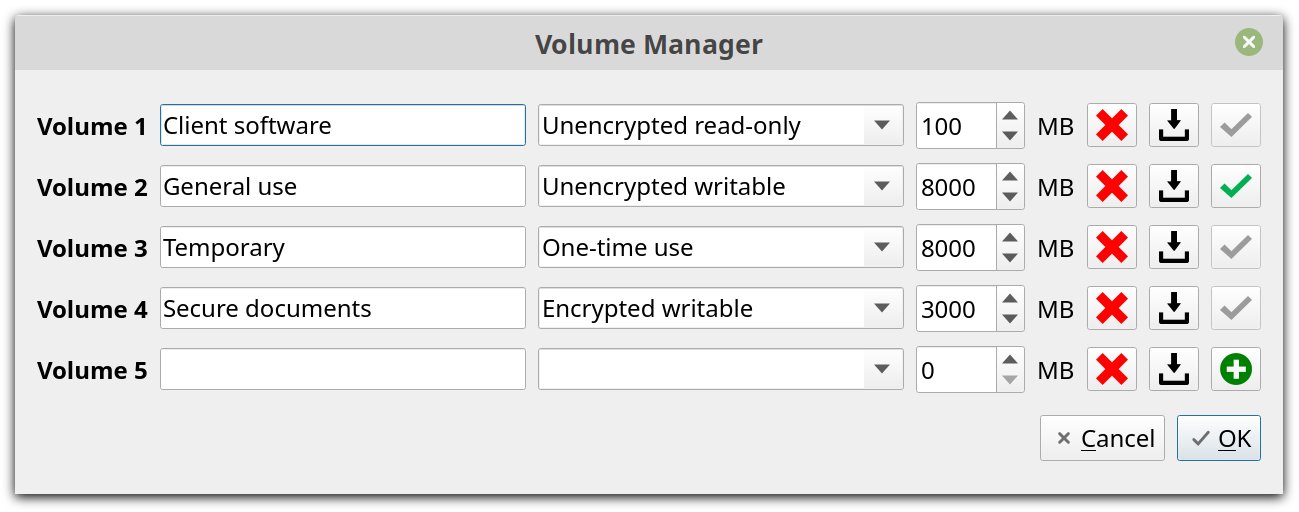The image size is (1299, 512).
Task: Open the Unencrypted read-only type dropdown
Action: pos(720,126)
